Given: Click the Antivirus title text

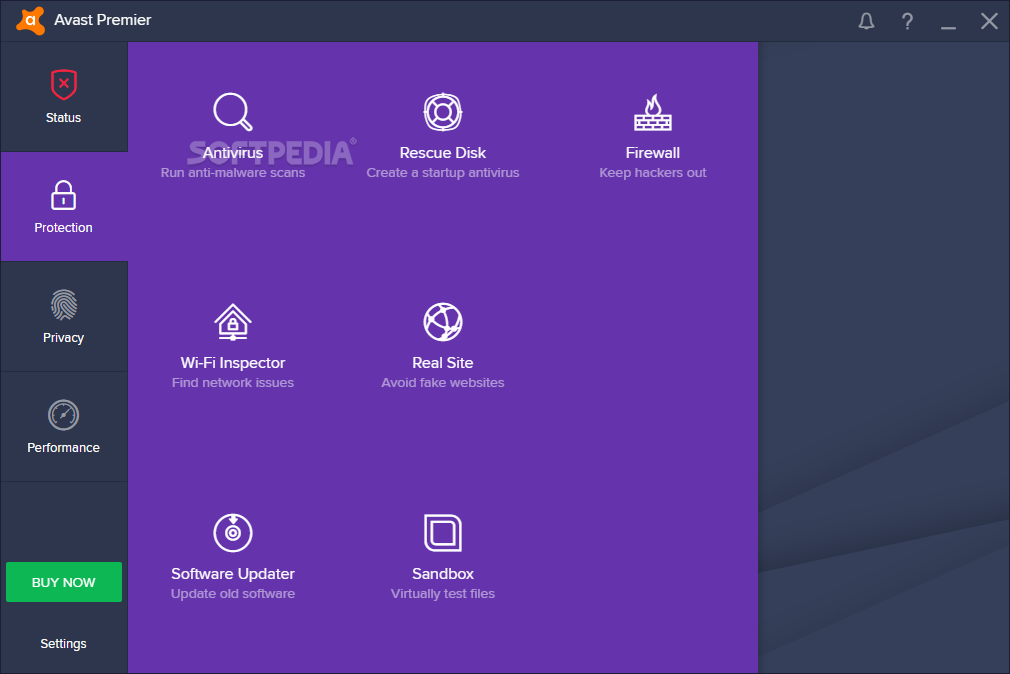Looking at the screenshot, I should pos(233,153).
